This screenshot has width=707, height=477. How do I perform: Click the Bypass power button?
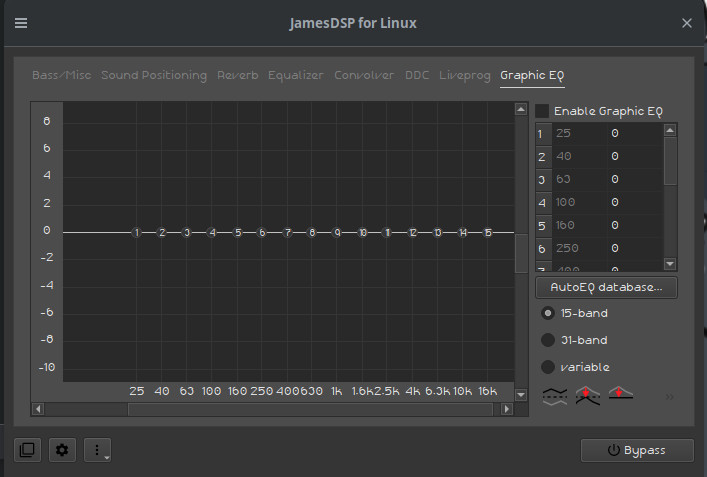point(637,450)
